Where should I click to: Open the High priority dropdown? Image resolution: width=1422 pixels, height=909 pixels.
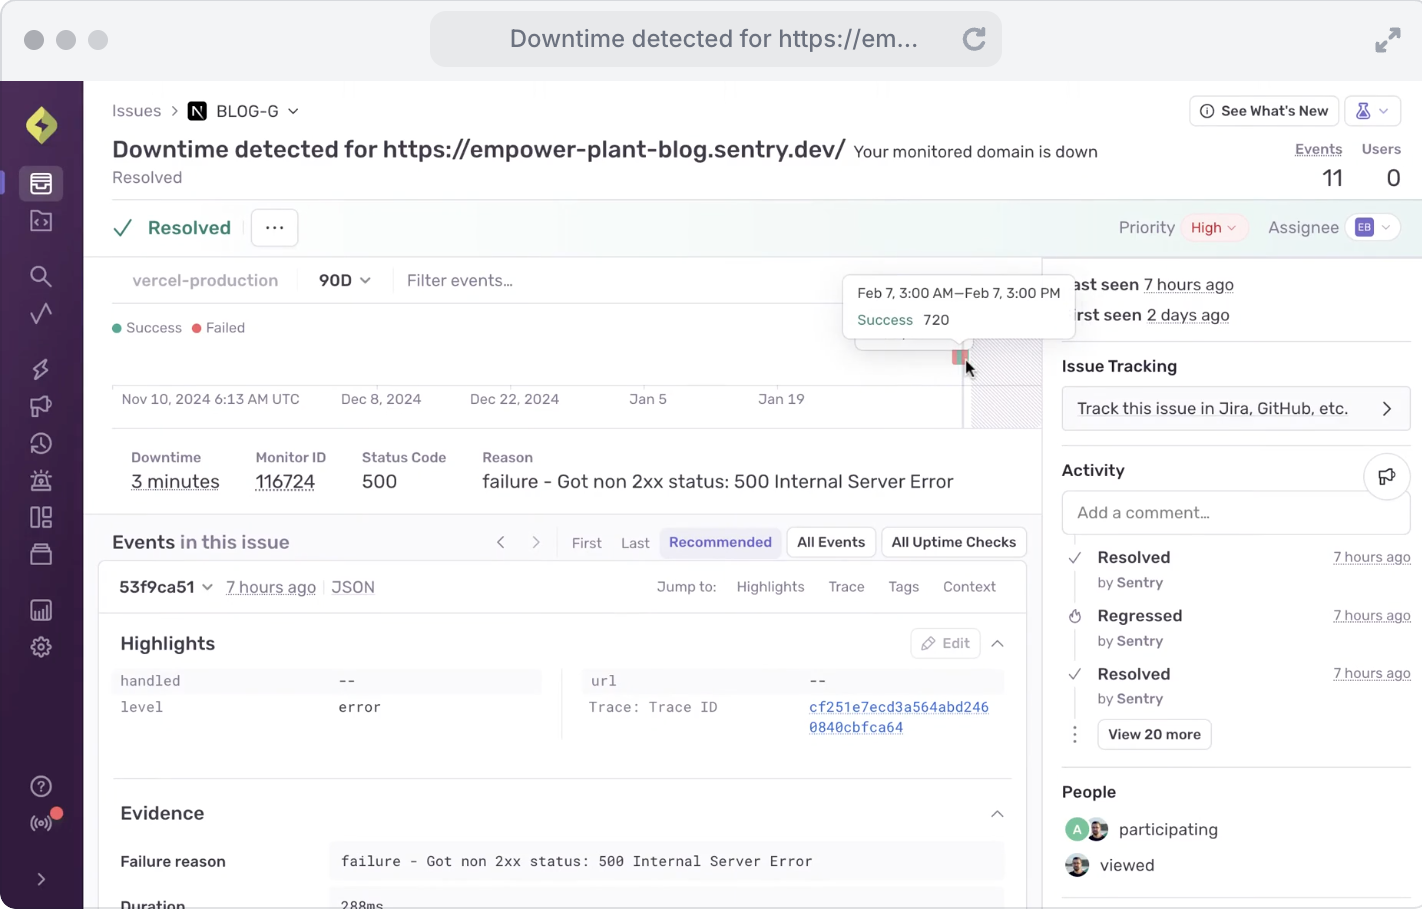1213,228
